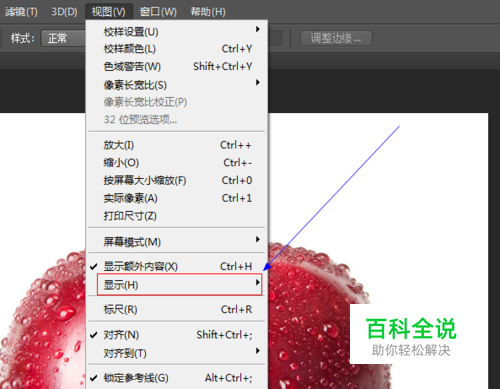Screen dimensions: 500x389
Task: Open the 帮助(H) menu
Action: pos(208,12)
